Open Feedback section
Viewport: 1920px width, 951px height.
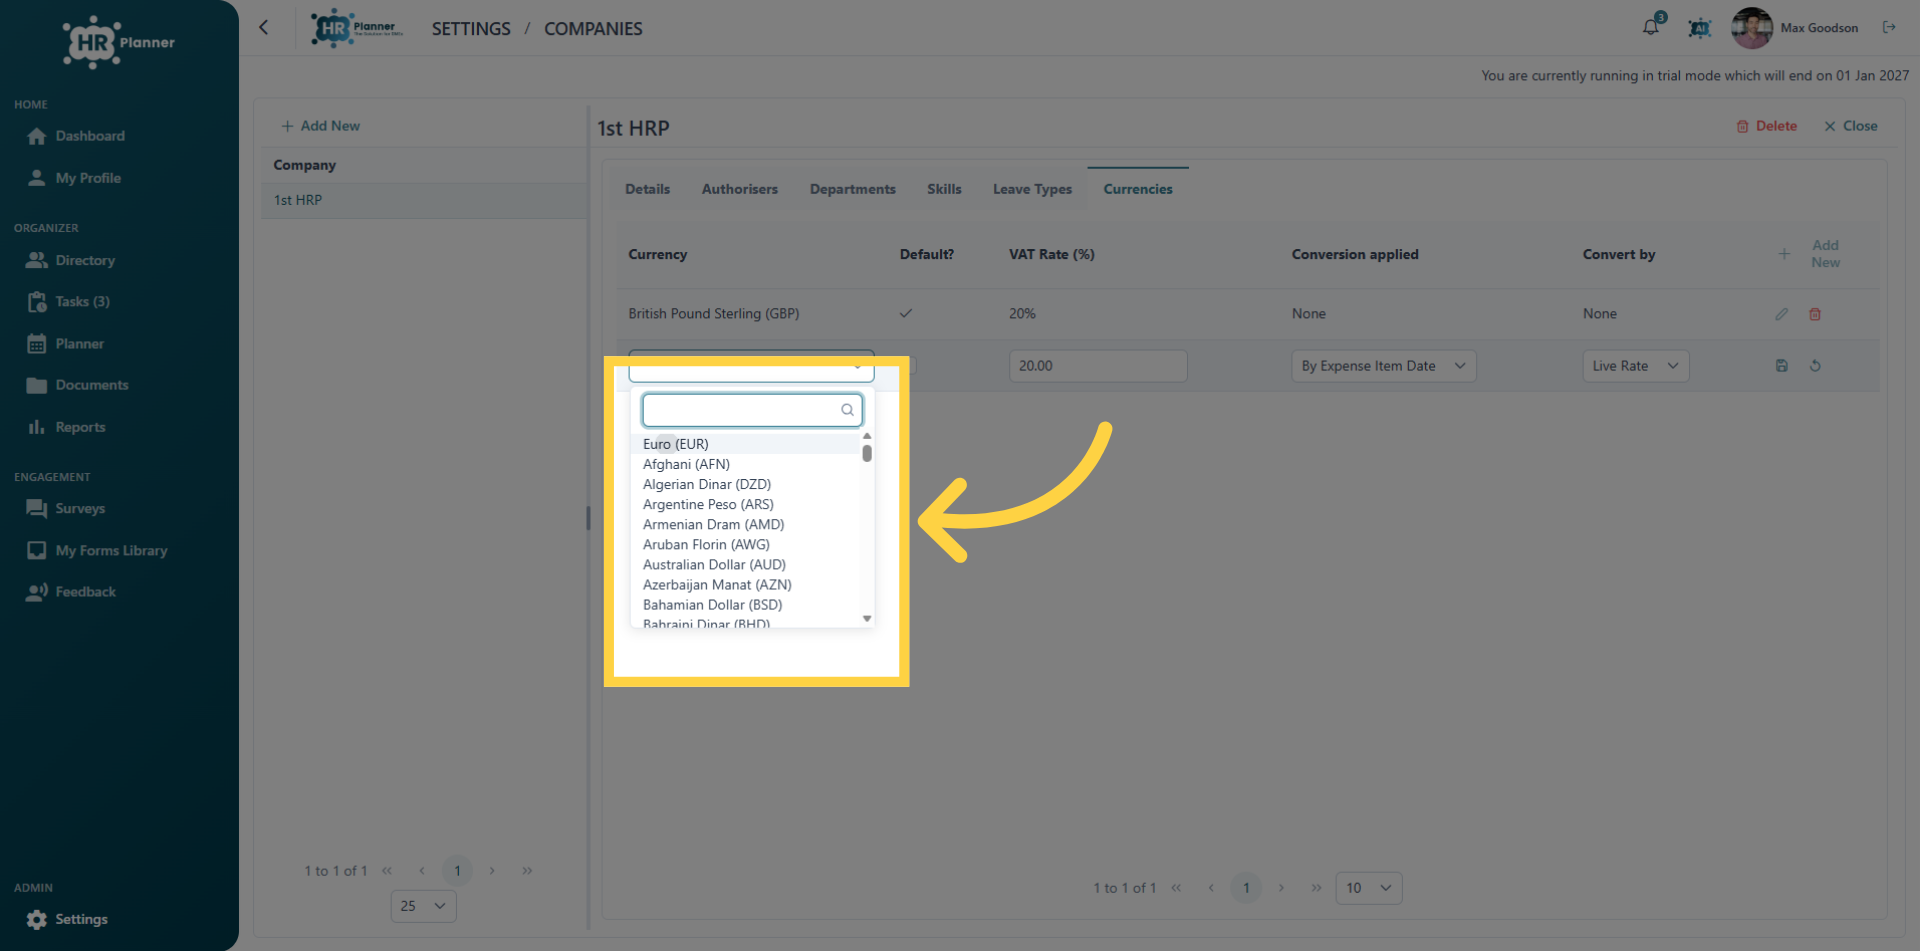[72, 592]
